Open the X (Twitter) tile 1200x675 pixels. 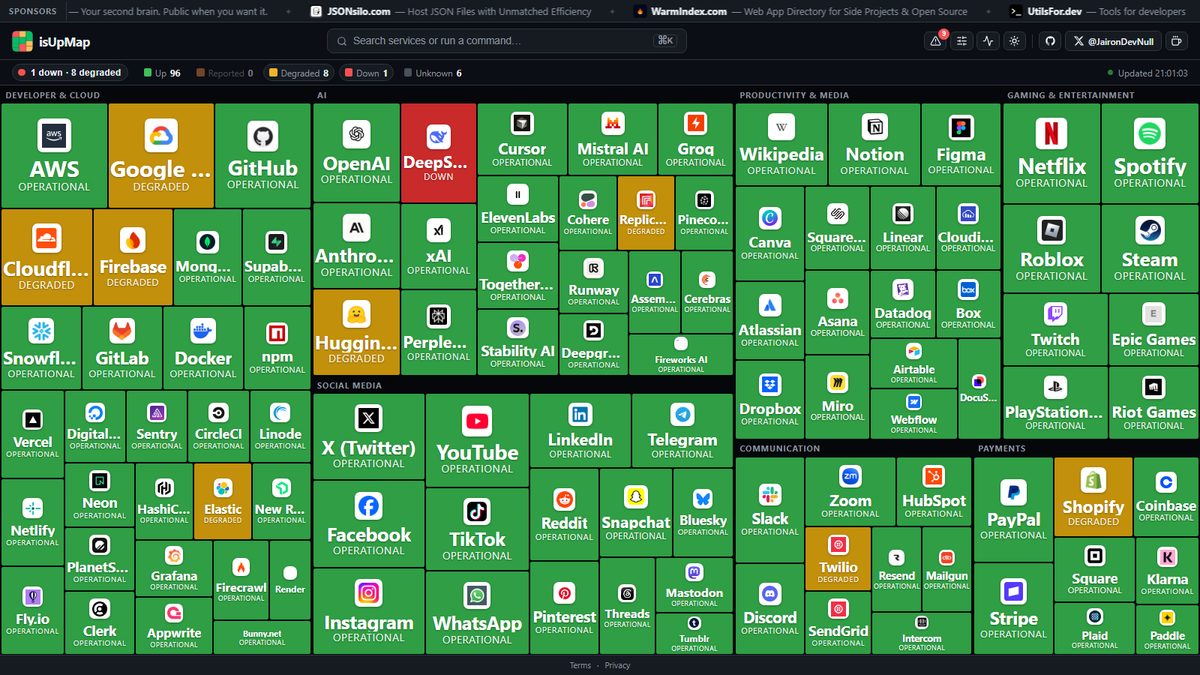369,436
